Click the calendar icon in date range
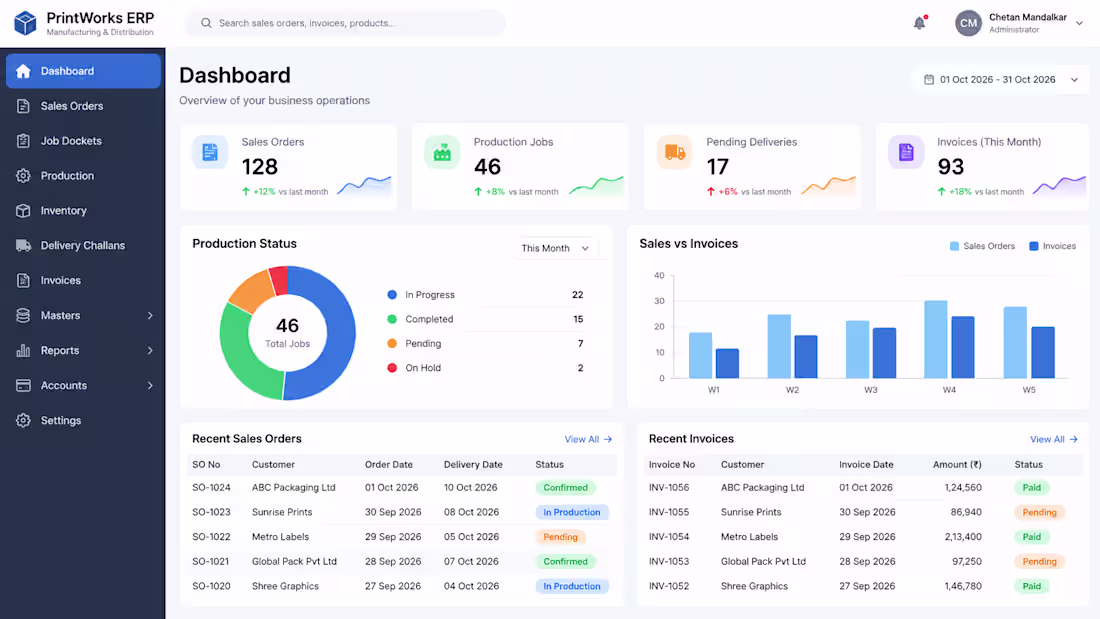Image resolution: width=1100 pixels, height=619 pixels. (929, 79)
